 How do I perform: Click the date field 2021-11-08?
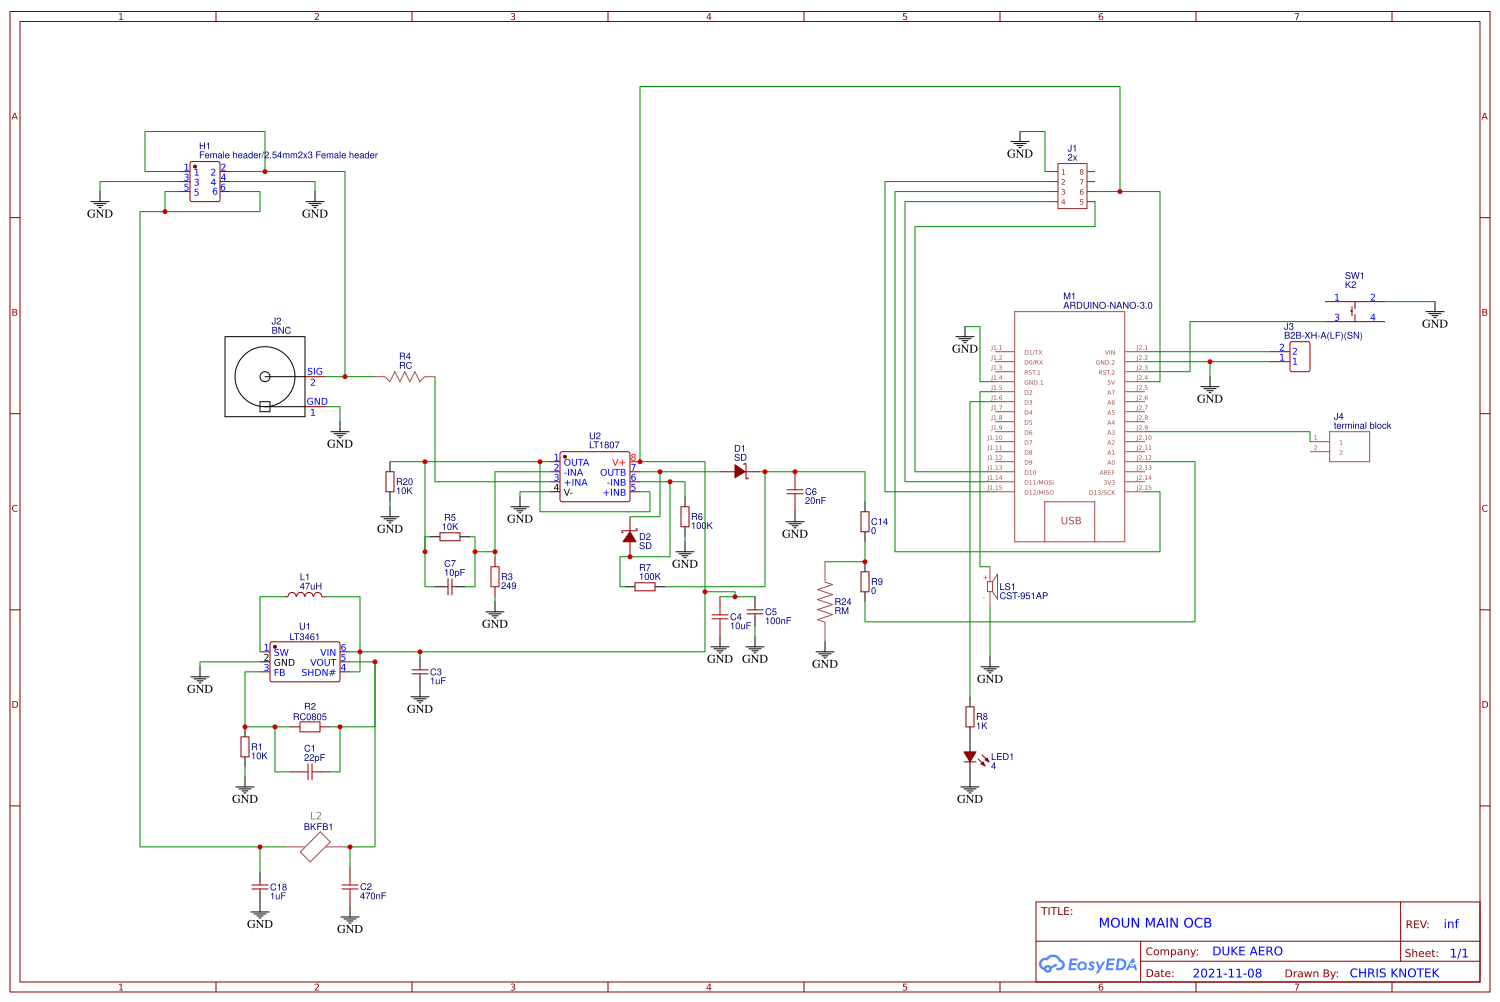pos(1228,973)
